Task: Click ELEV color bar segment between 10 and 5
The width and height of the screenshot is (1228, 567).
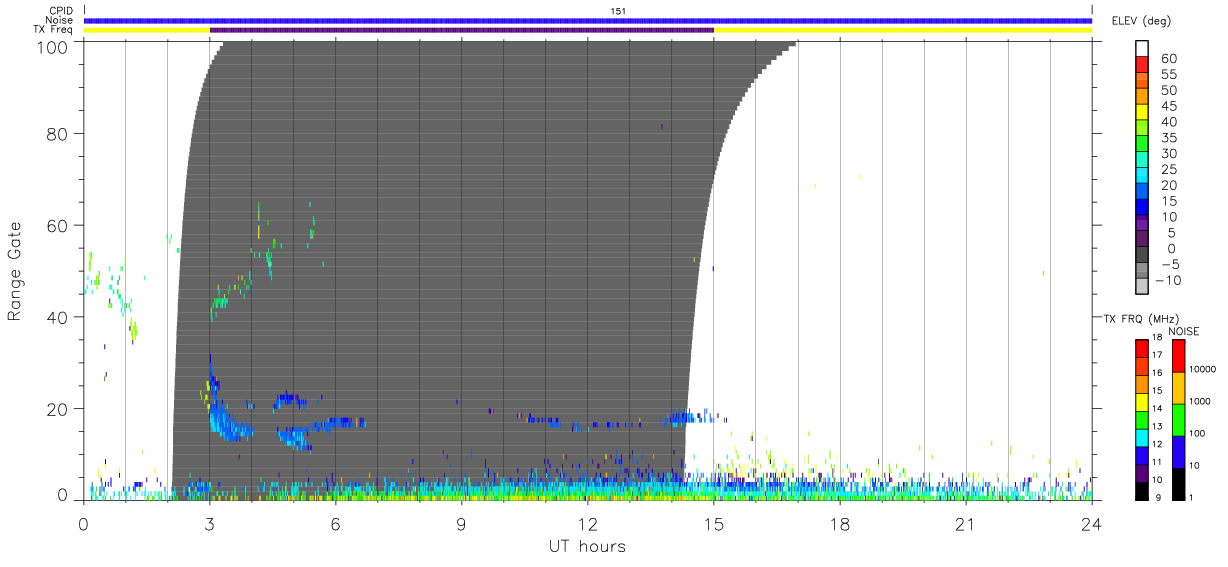Action: (x=1142, y=224)
